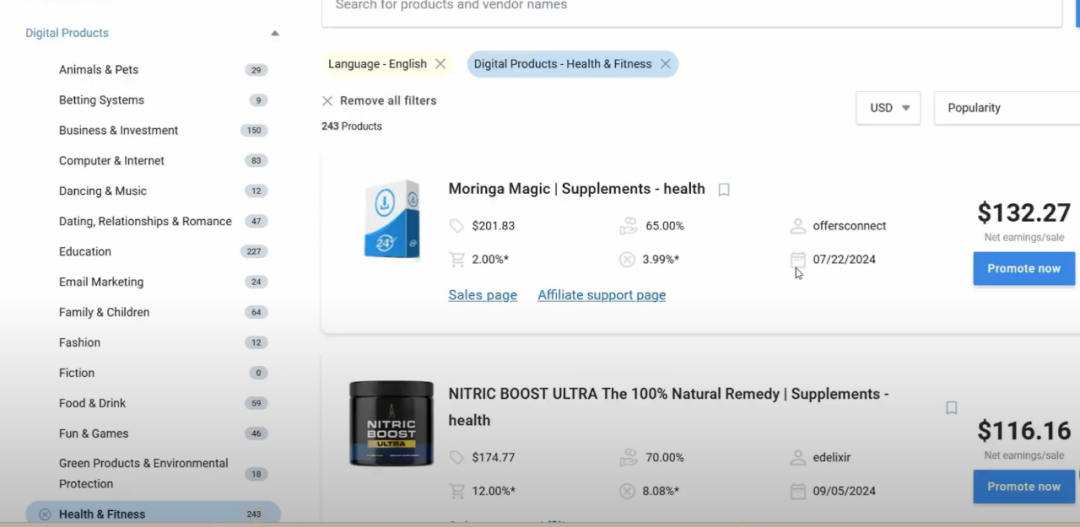Bookmark the Moringa Magic product
This screenshot has width=1080, height=527.
click(x=724, y=190)
